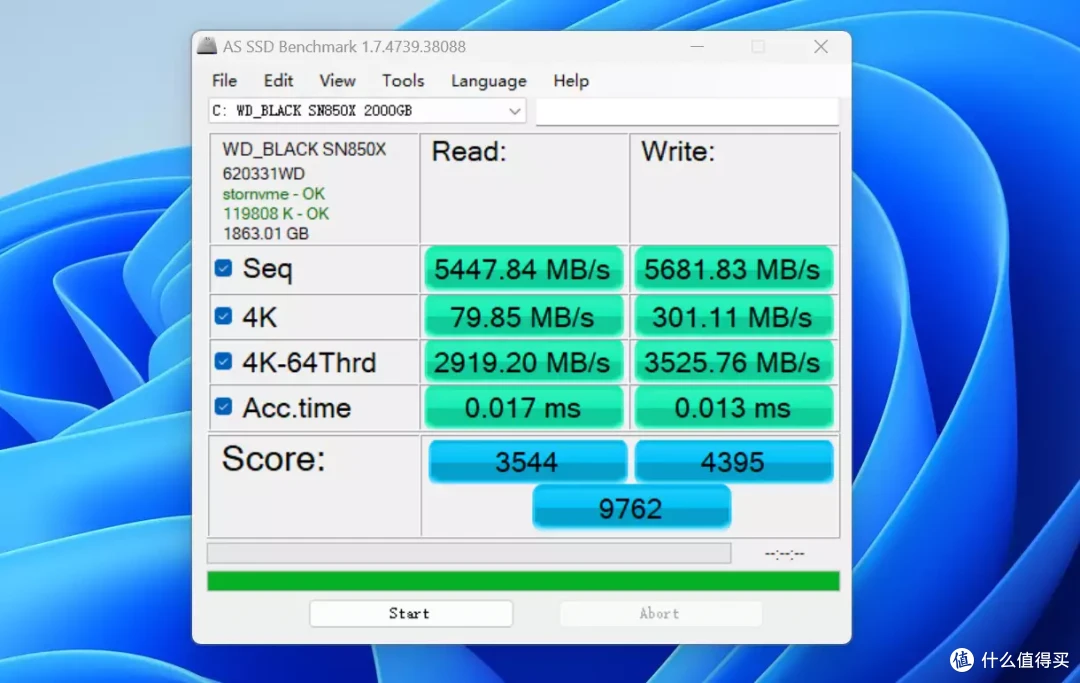Click write access time 0.013 ms

[x=733, y=408]
